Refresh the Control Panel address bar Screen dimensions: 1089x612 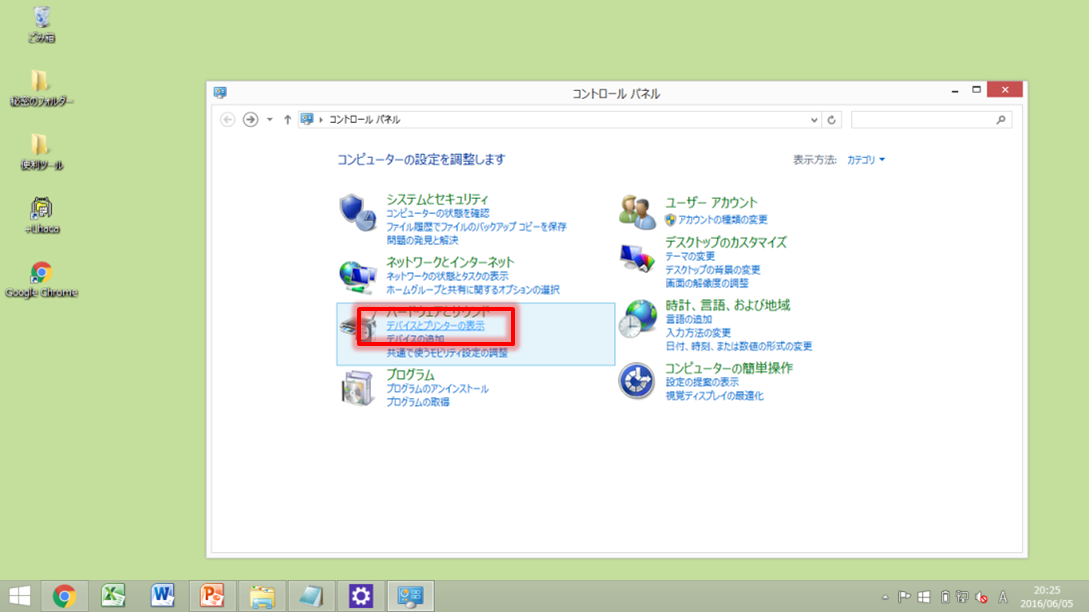(832, 120)
